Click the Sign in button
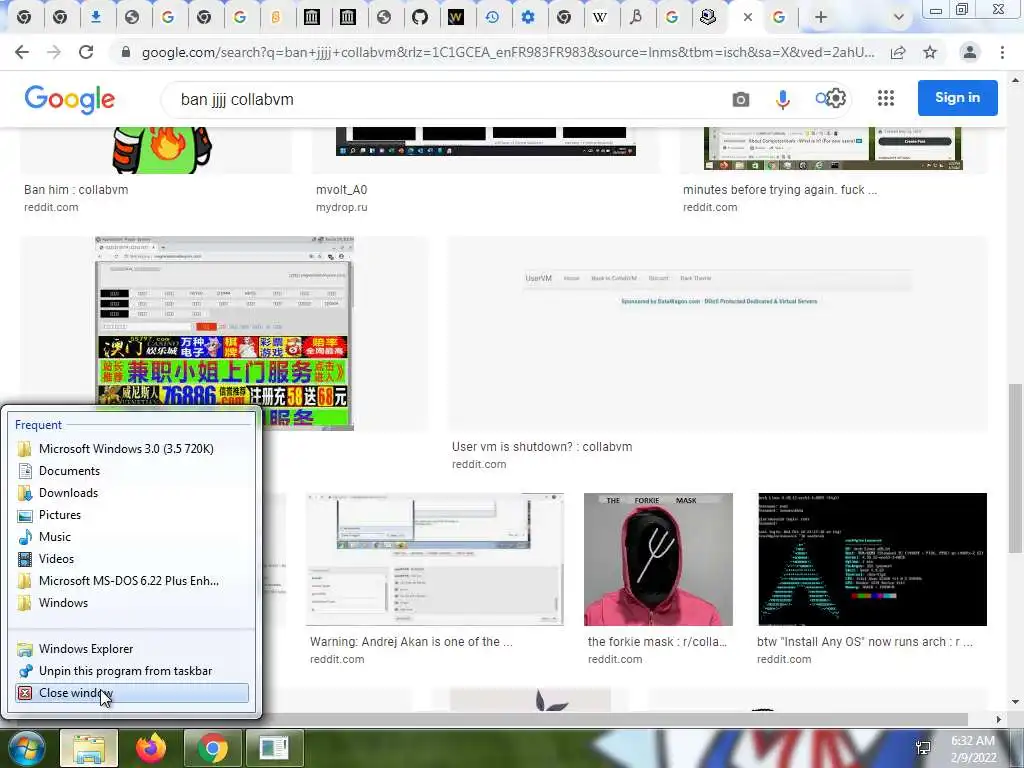 pyautogui.click(x=957, y=98)
